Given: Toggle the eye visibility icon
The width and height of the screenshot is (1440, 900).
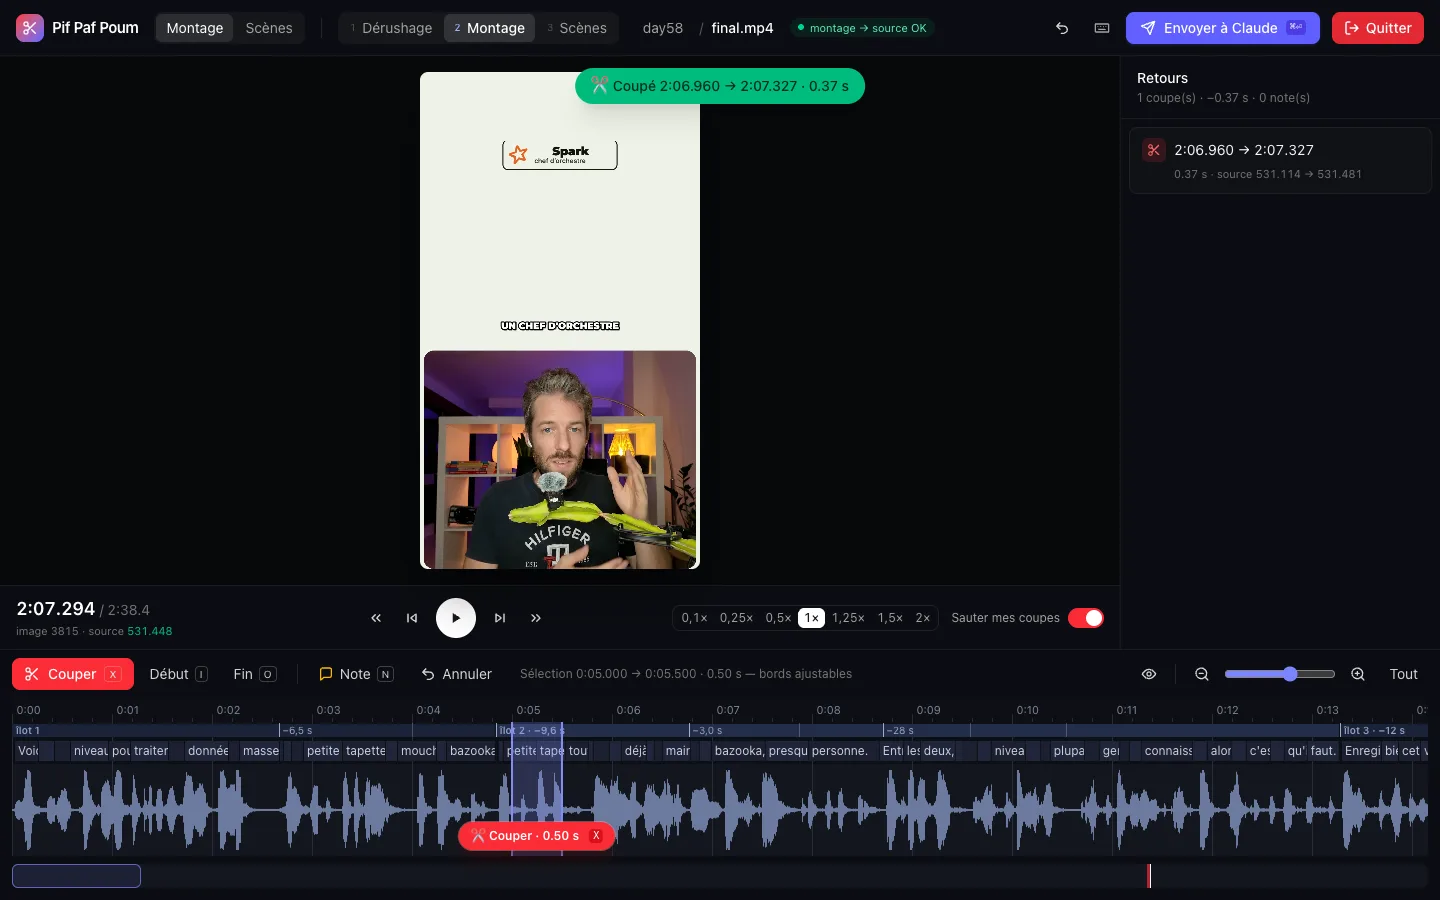Looking at the screenshot, I should point(1149,674).
